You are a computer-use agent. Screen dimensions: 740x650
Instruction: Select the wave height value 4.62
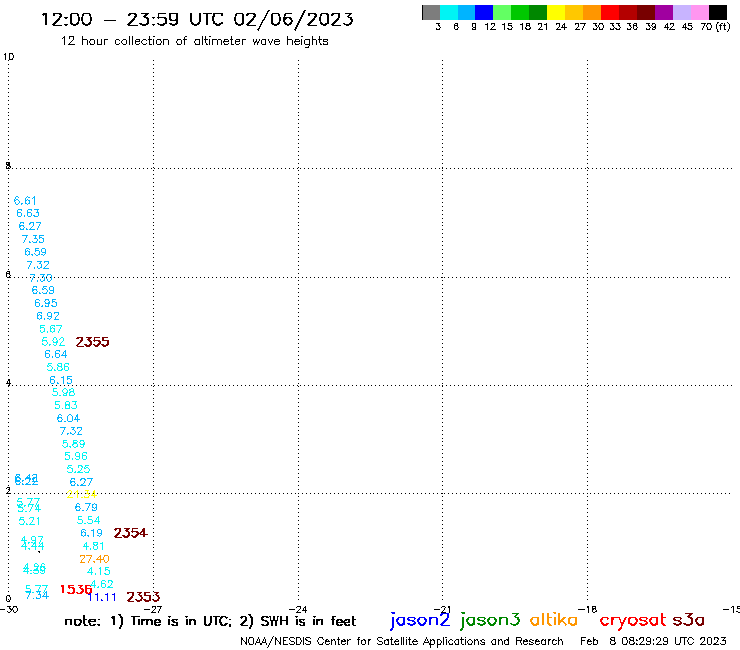point(102,584)
